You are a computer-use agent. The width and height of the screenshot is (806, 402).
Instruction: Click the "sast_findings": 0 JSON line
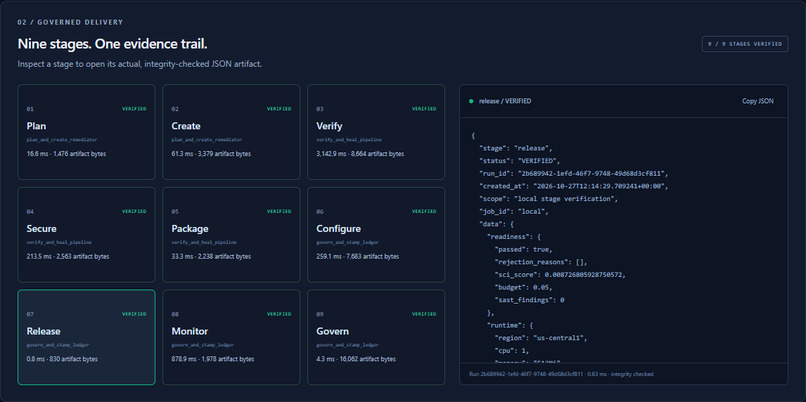tap(529, 300)
